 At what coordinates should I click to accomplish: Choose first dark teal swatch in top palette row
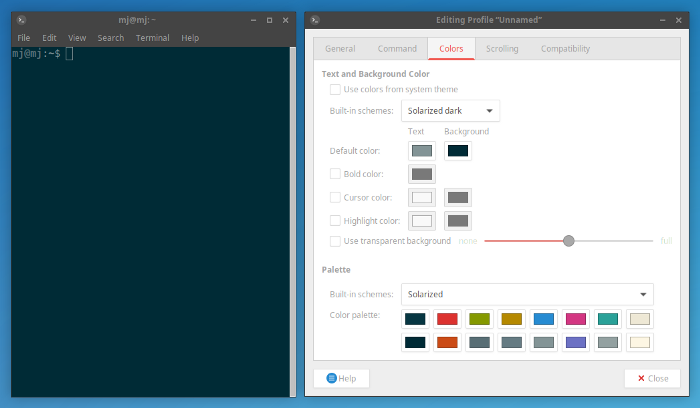pos(415,319)
